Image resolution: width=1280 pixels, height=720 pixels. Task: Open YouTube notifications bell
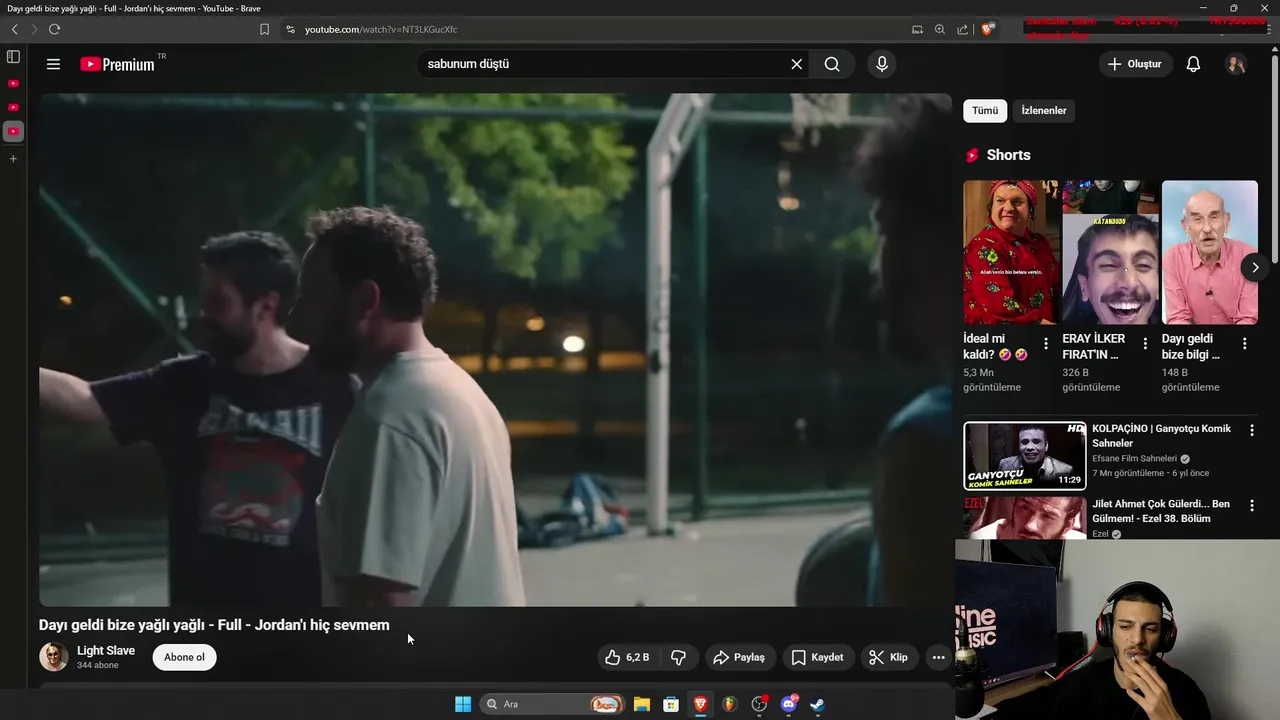click(x=1193, y=64)
